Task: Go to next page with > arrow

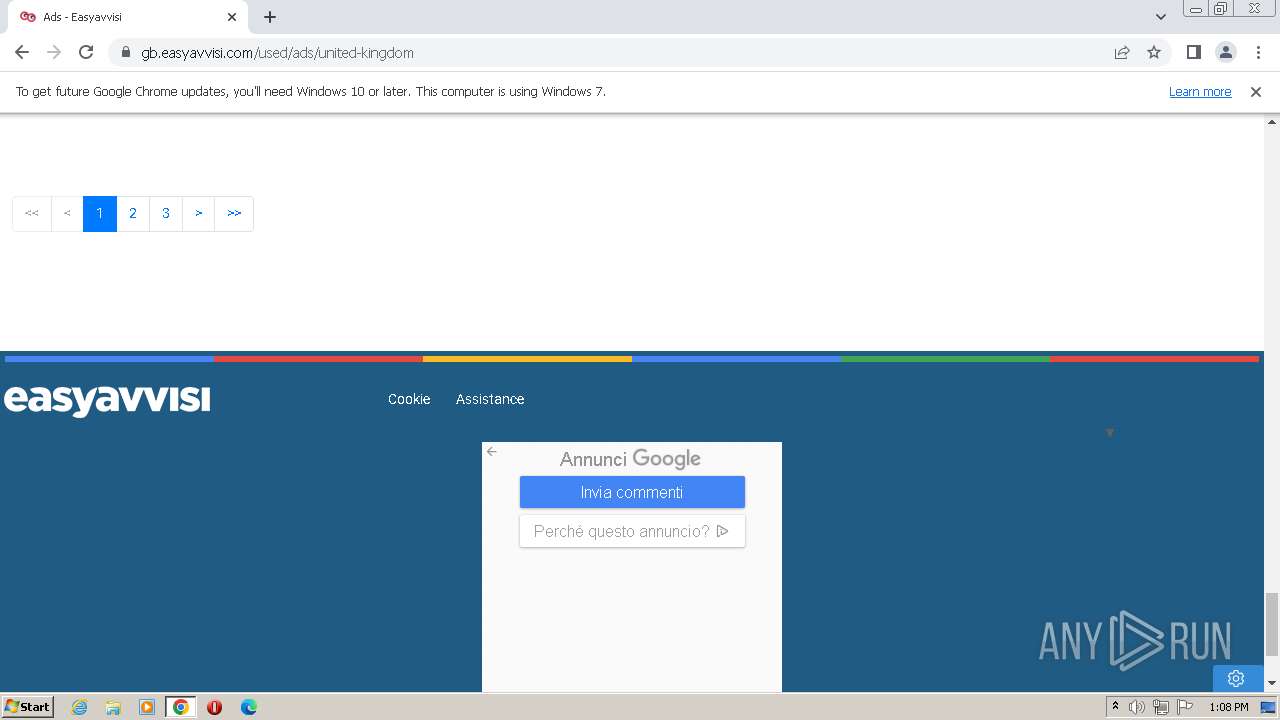Action: pyautogui.click(x=199, y=213)
